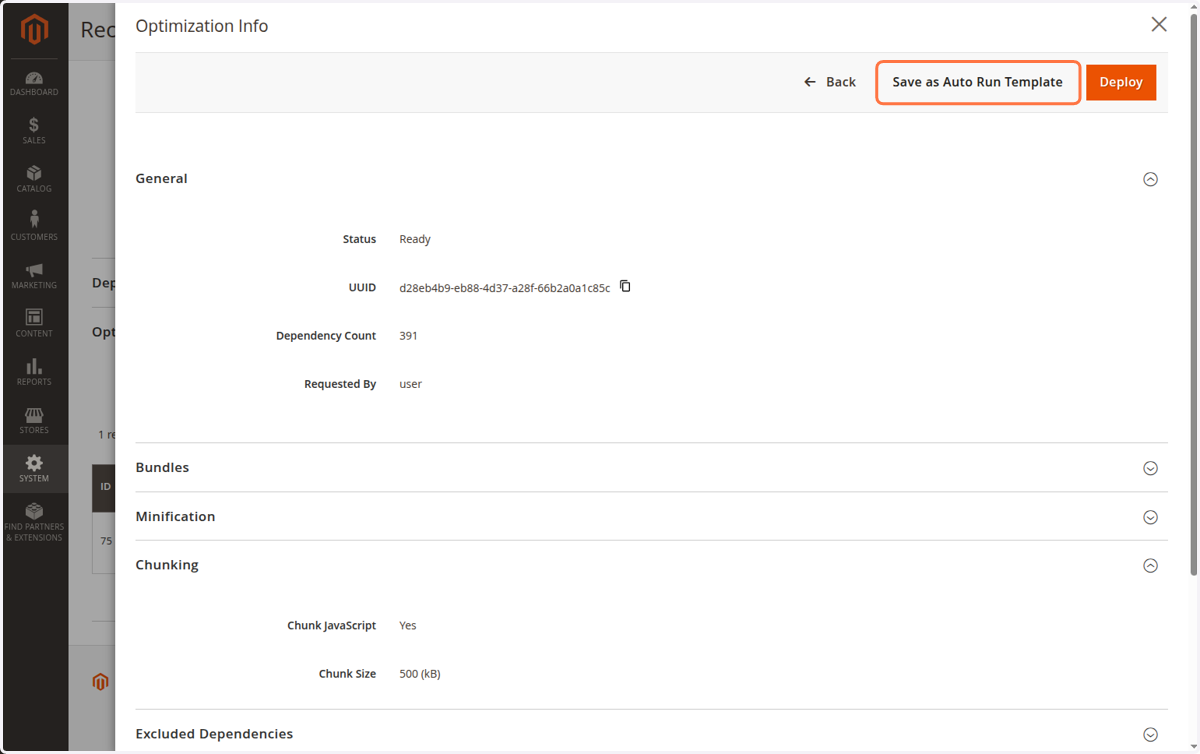This screenshot has height=754, width=1200.
Task: Select the UUID value text
Action: click(x=504, y=288)
